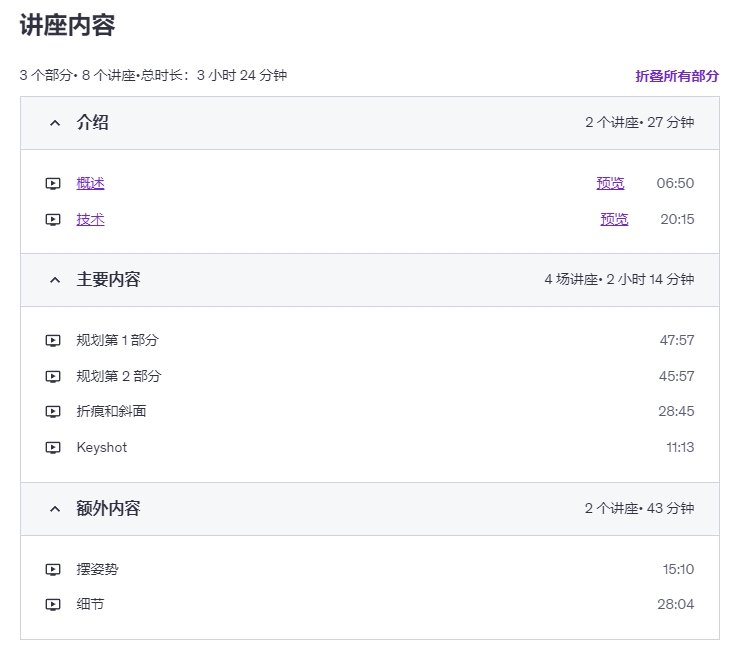The height and width of the screenshot is (656, 743).
Task: Click the video icon beside 概述
Action: (53, 183)
